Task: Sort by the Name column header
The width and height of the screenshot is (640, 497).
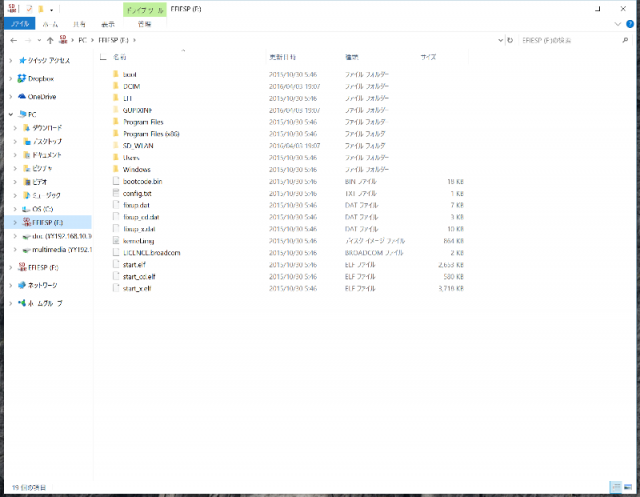Action: (x=120, y=57)
